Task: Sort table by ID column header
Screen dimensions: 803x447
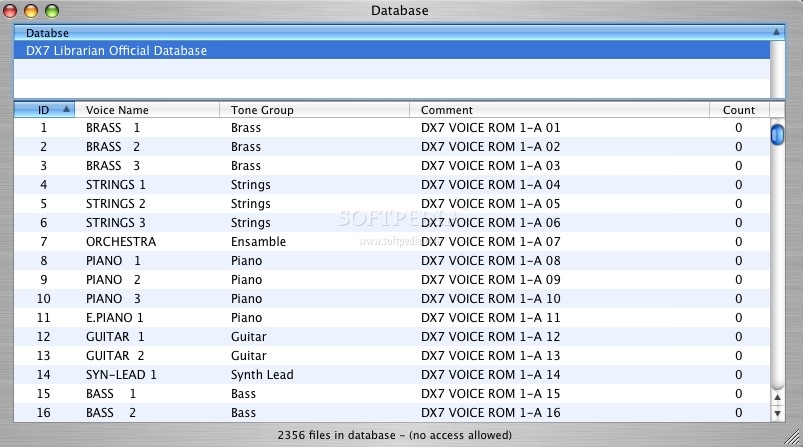Action: click(44, 110)
